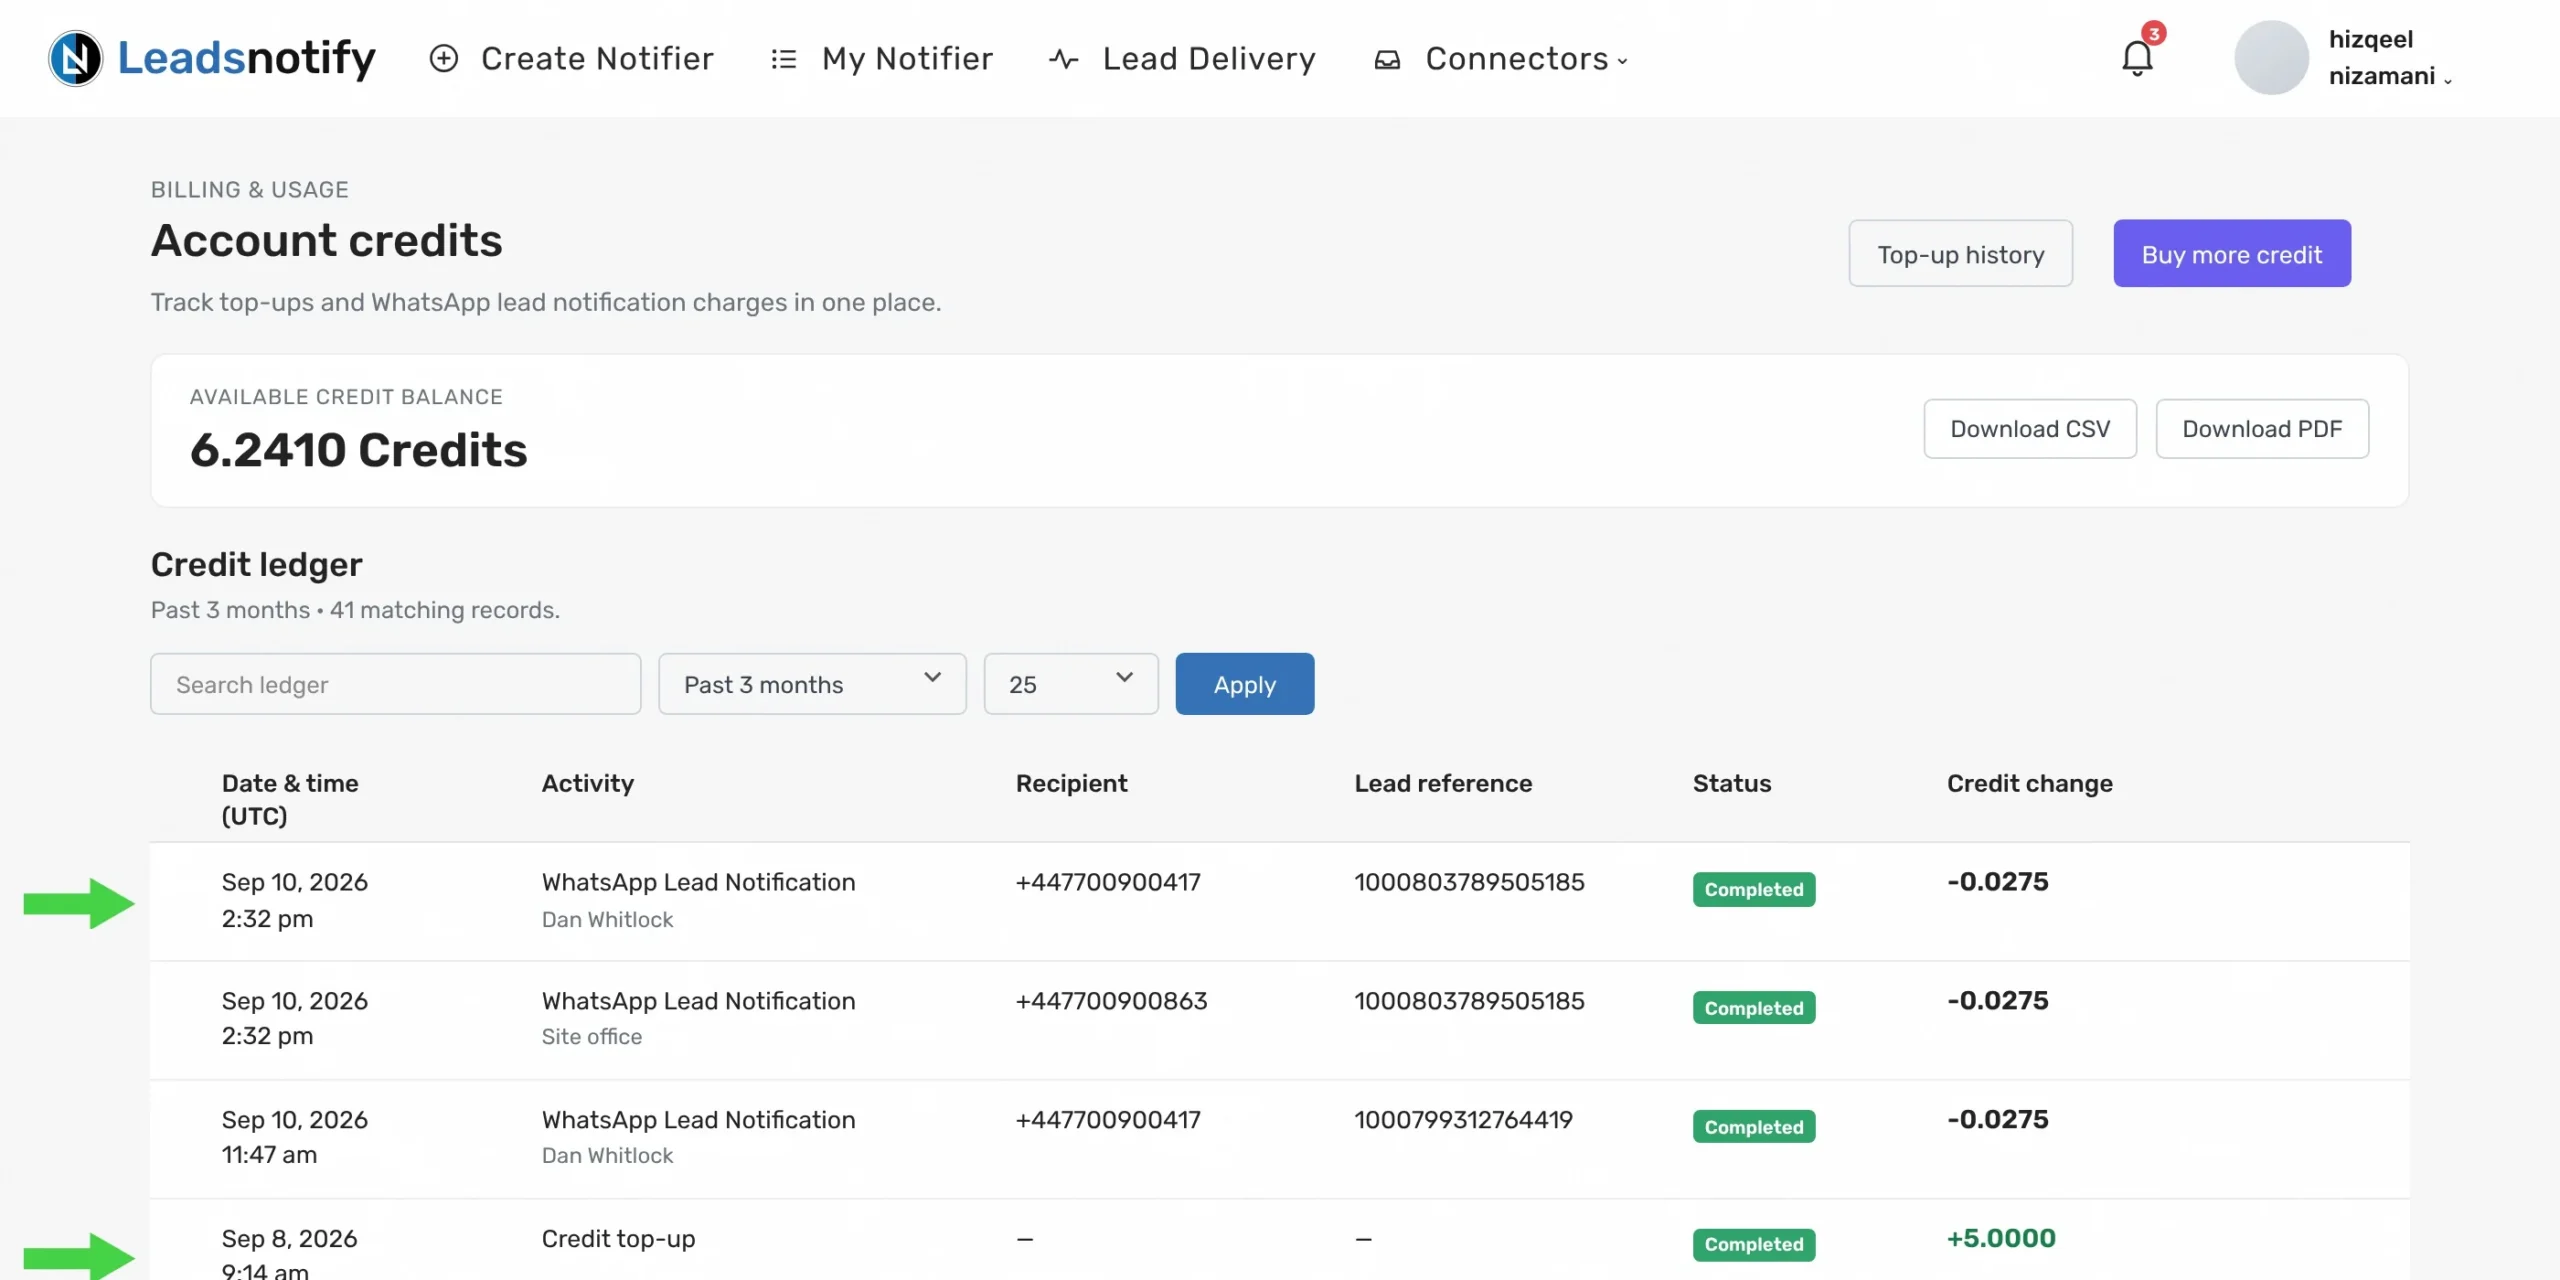Image resolution: width=2560 pixels, height=1280 pixels.
Task: Click Site office activity label
Action: 591,1037
